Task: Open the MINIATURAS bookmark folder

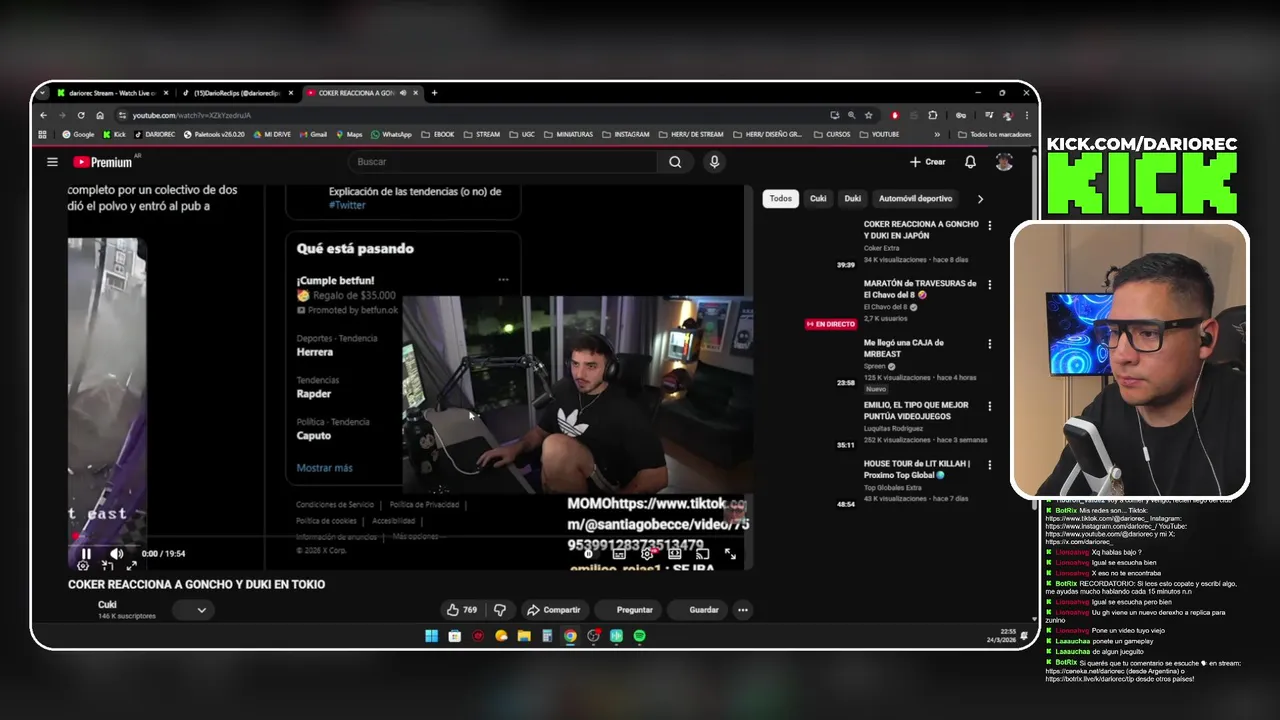Action: pos(568,134)
